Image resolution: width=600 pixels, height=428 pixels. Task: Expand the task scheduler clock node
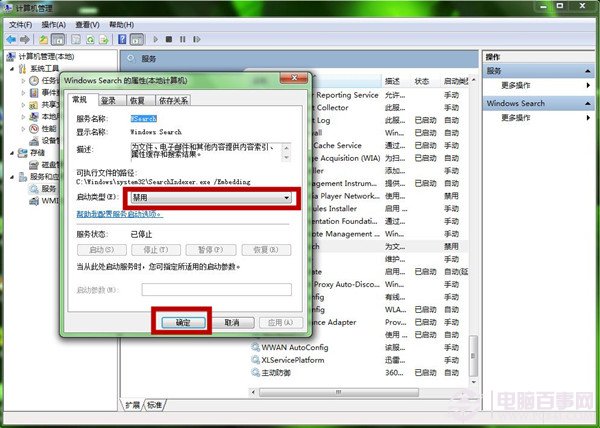coord(23,81)
